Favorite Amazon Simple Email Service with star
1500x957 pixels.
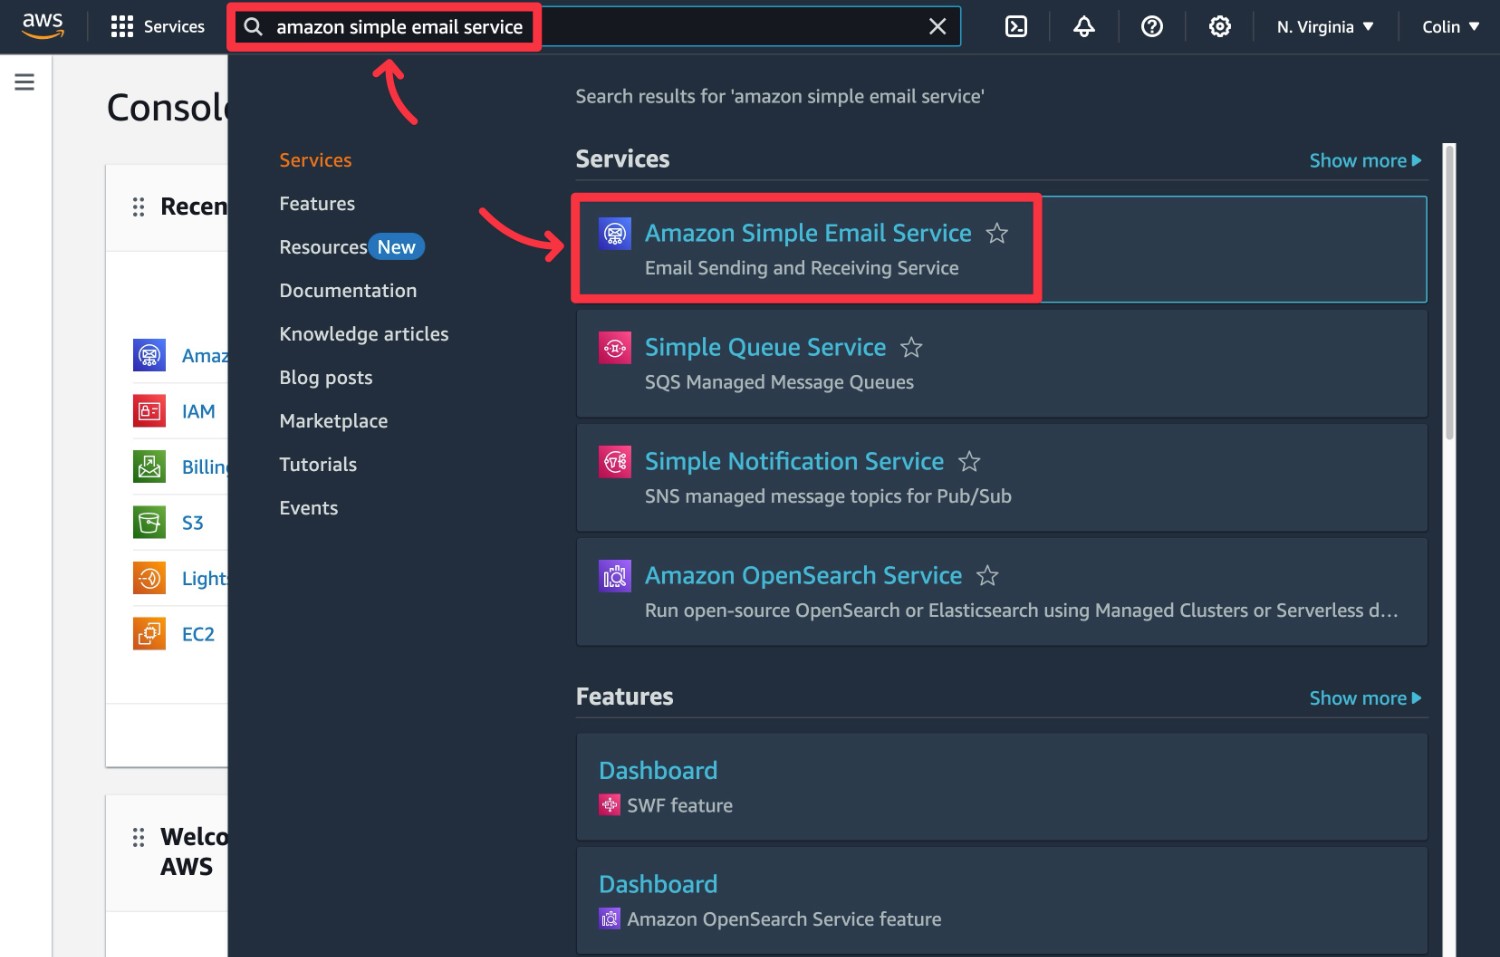(x=997, y=233)
